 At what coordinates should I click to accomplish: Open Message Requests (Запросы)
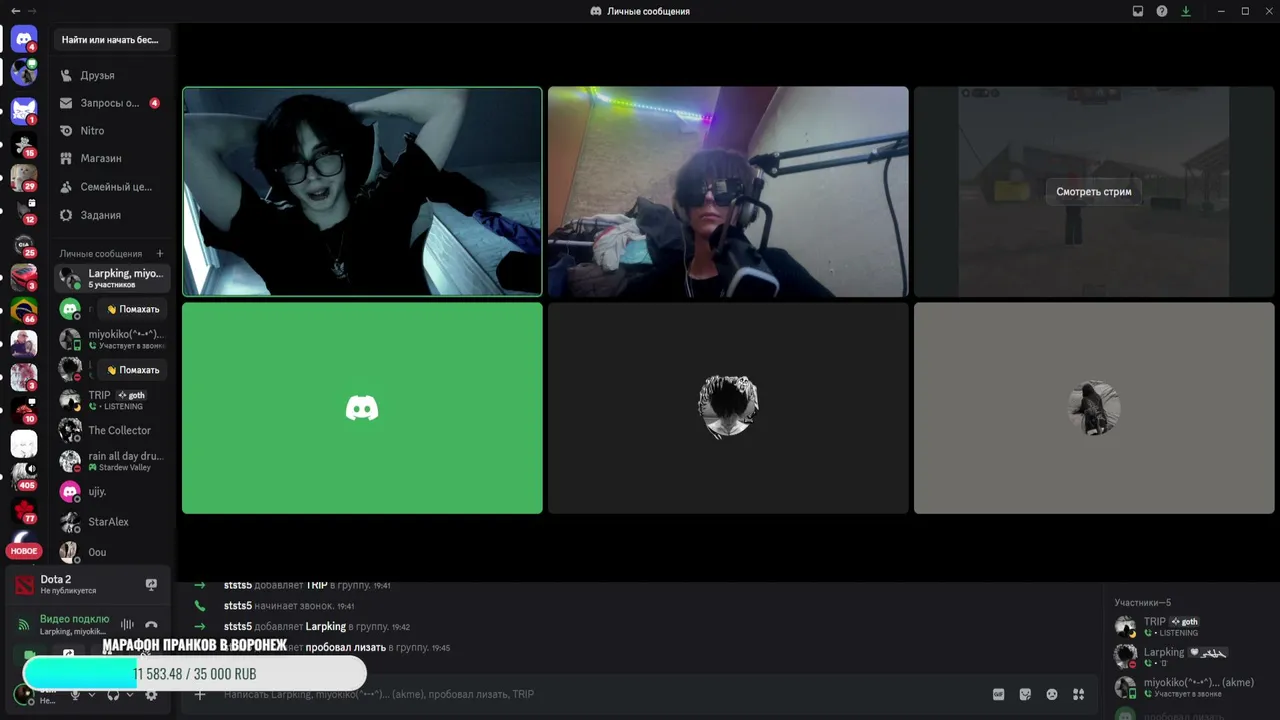click(x=112, y=103)
